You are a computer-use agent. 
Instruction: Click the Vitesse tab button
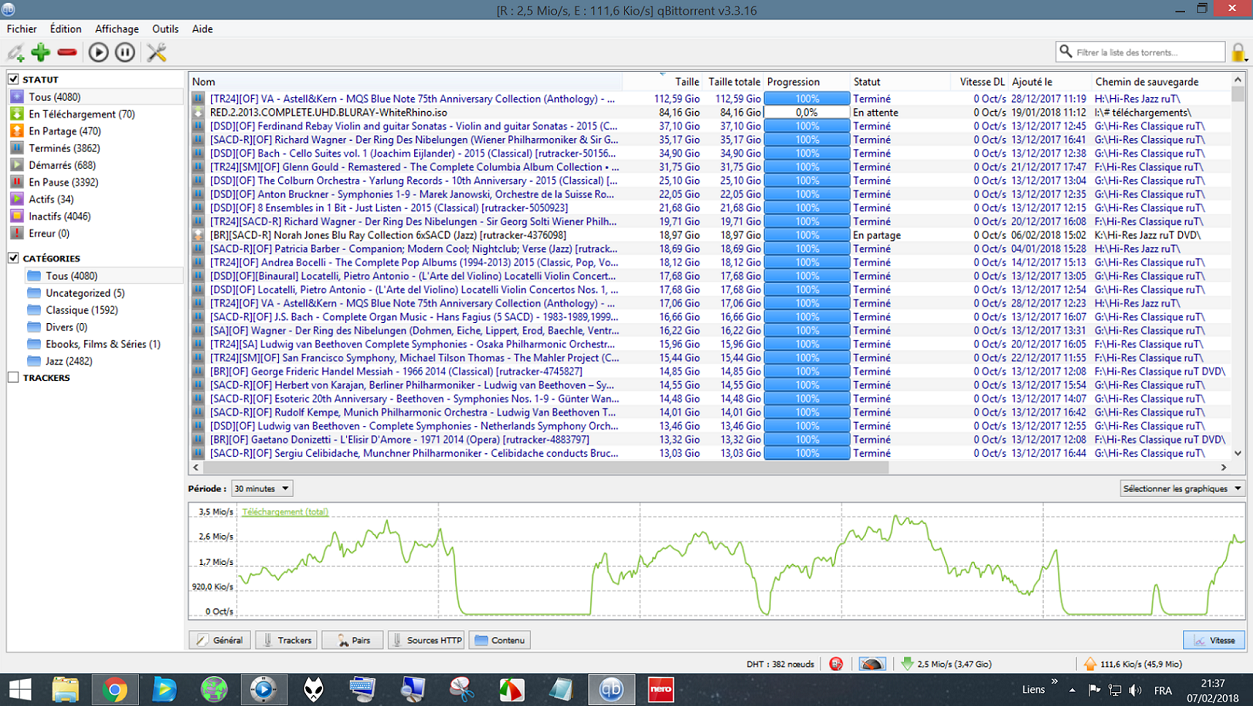point(1214,640)
